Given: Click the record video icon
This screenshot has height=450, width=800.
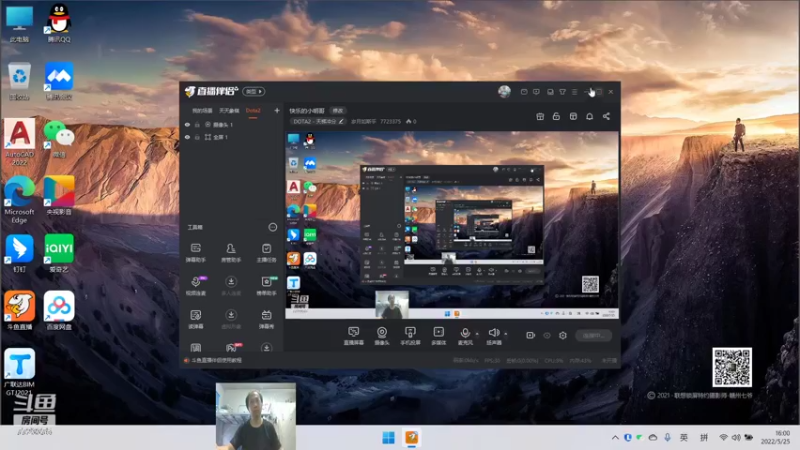Looking at the screenshot, I should pos(531,335).
